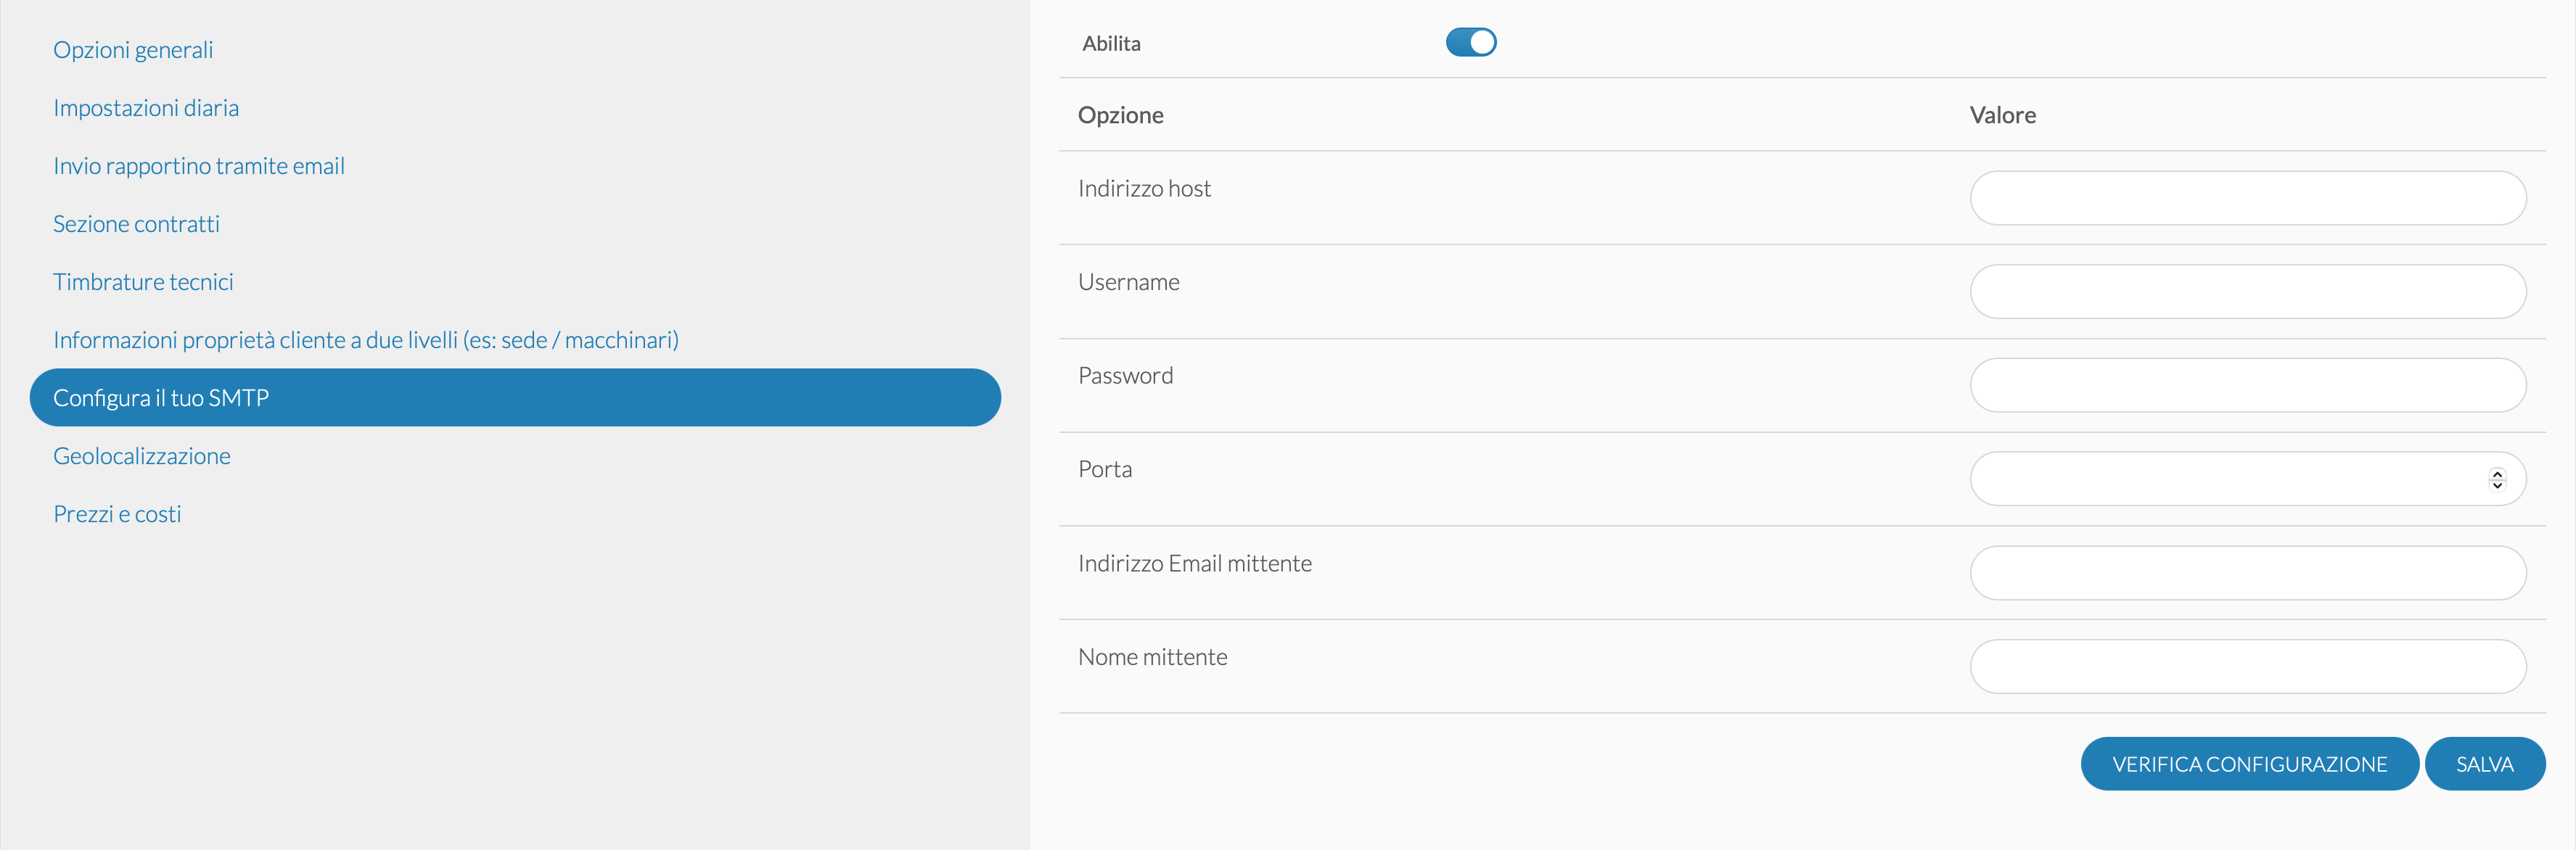The width and height of the screenshot is (2576, 850).
Task: Go to Invio rapportino tramite email
Action: pos(199,166)
